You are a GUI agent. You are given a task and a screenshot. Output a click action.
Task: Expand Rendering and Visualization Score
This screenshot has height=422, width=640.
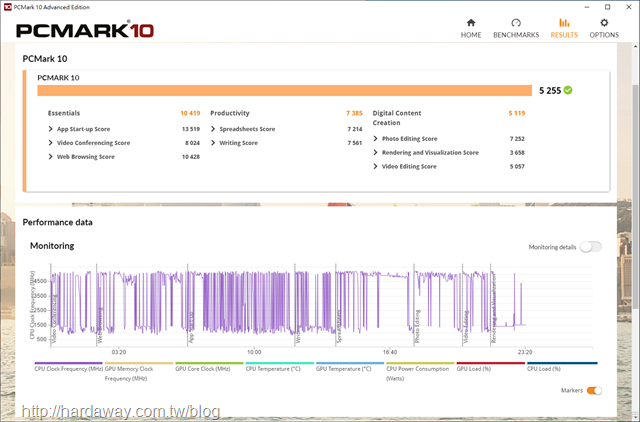(x=376, y=153)
